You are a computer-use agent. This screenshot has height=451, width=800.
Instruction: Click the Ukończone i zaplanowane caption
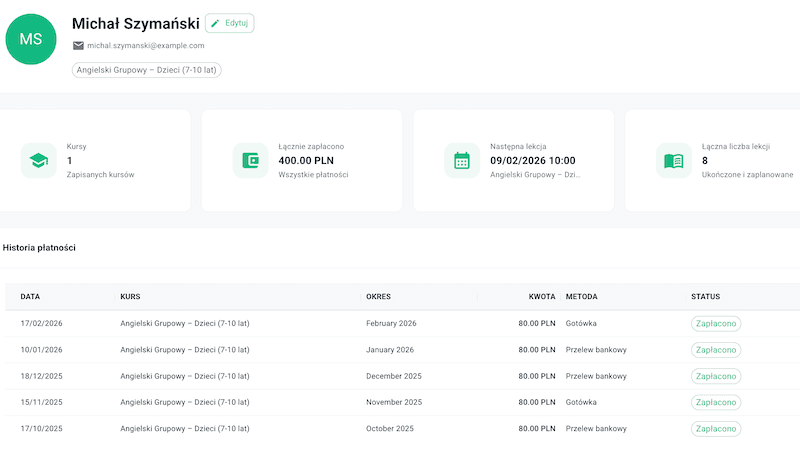(x=747, y=174)
